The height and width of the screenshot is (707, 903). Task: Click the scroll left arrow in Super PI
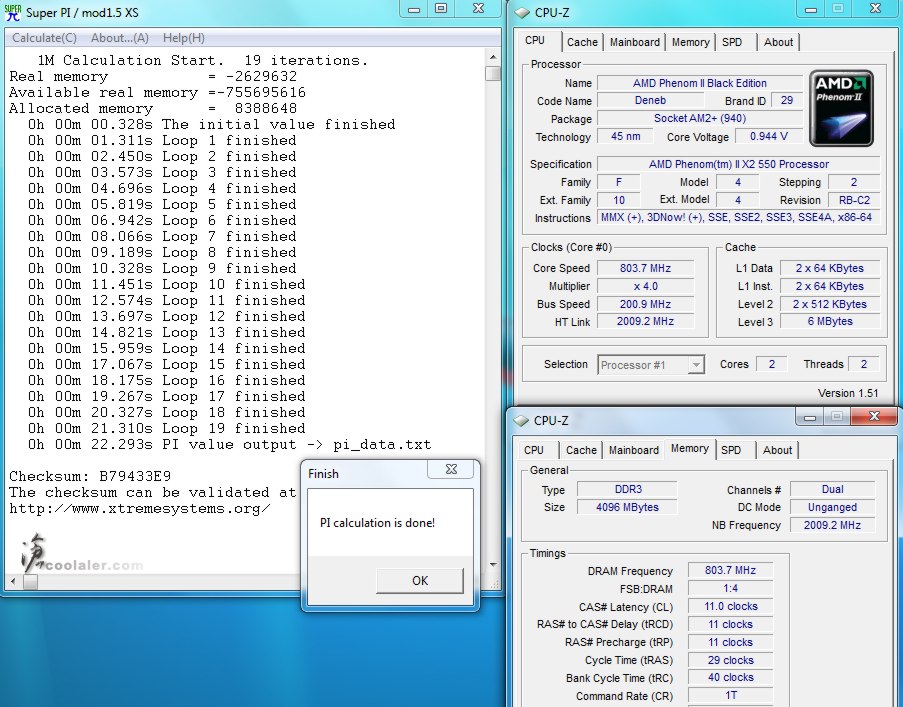point(13,581)
